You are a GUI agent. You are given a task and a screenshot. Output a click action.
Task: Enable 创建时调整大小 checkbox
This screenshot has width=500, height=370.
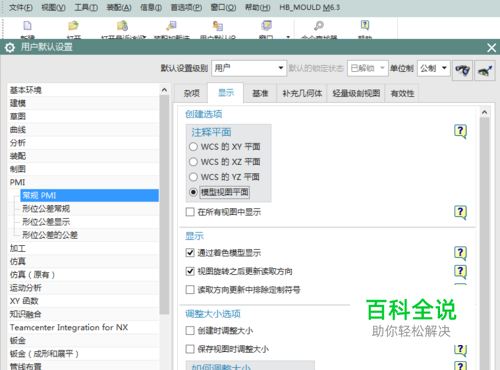[190, 331]
